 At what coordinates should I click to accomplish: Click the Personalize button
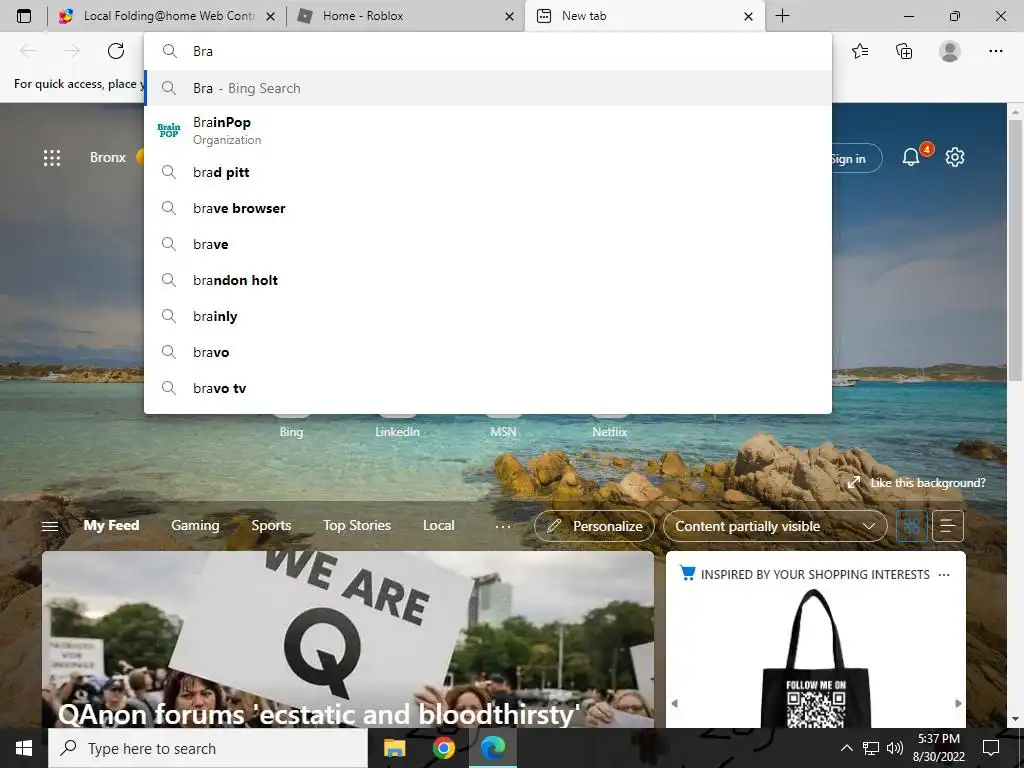594,526
